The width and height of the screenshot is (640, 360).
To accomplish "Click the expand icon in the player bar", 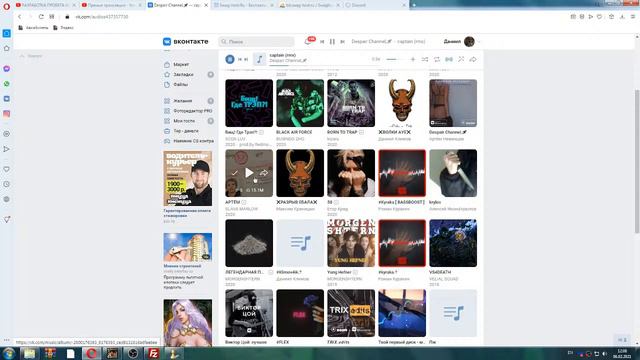I will tap(461, 59).
